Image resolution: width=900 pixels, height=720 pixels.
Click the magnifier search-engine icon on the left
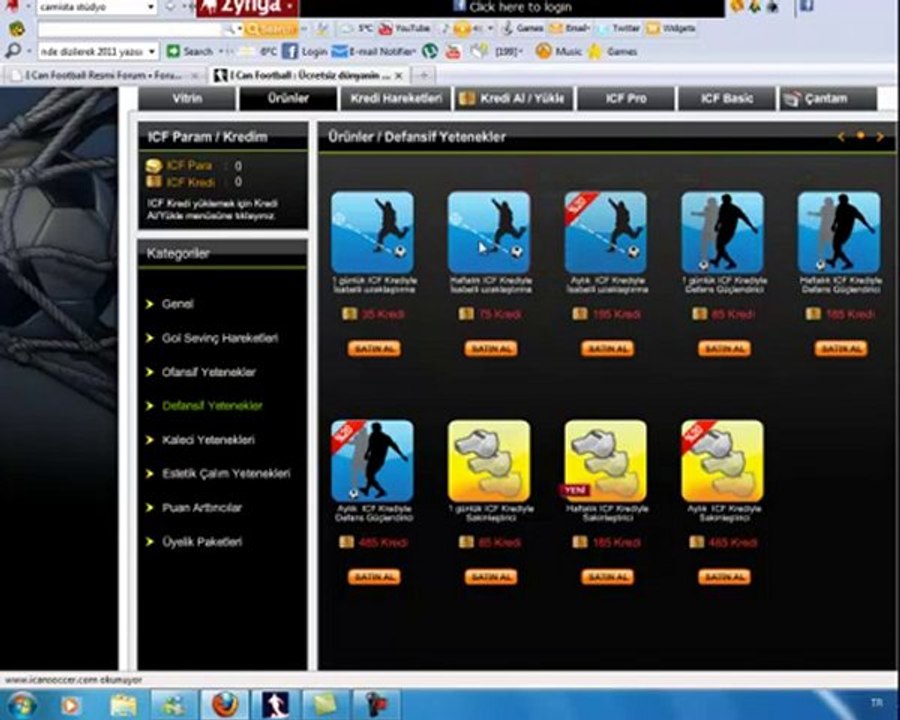[x=12, y=52]
